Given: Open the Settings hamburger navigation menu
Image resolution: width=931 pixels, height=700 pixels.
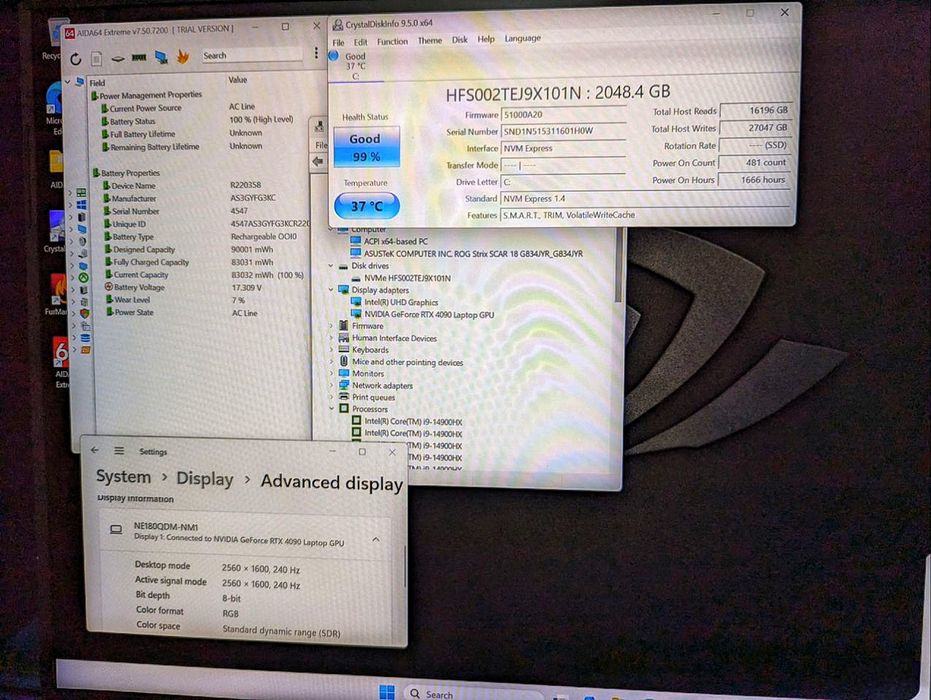Looking at the screenshot, I should (119, 451).
